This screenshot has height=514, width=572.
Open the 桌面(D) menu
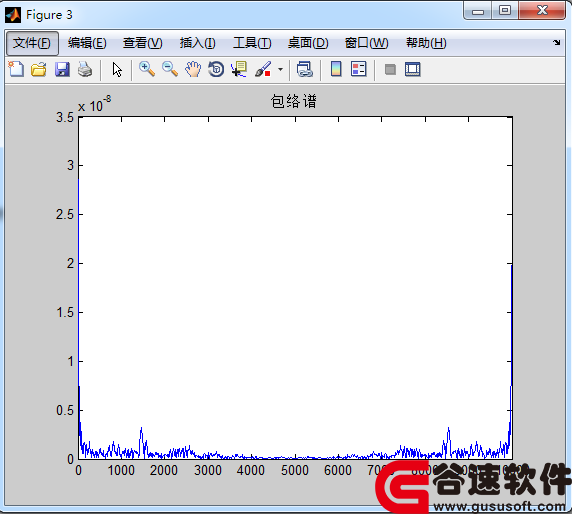(308, 43)
